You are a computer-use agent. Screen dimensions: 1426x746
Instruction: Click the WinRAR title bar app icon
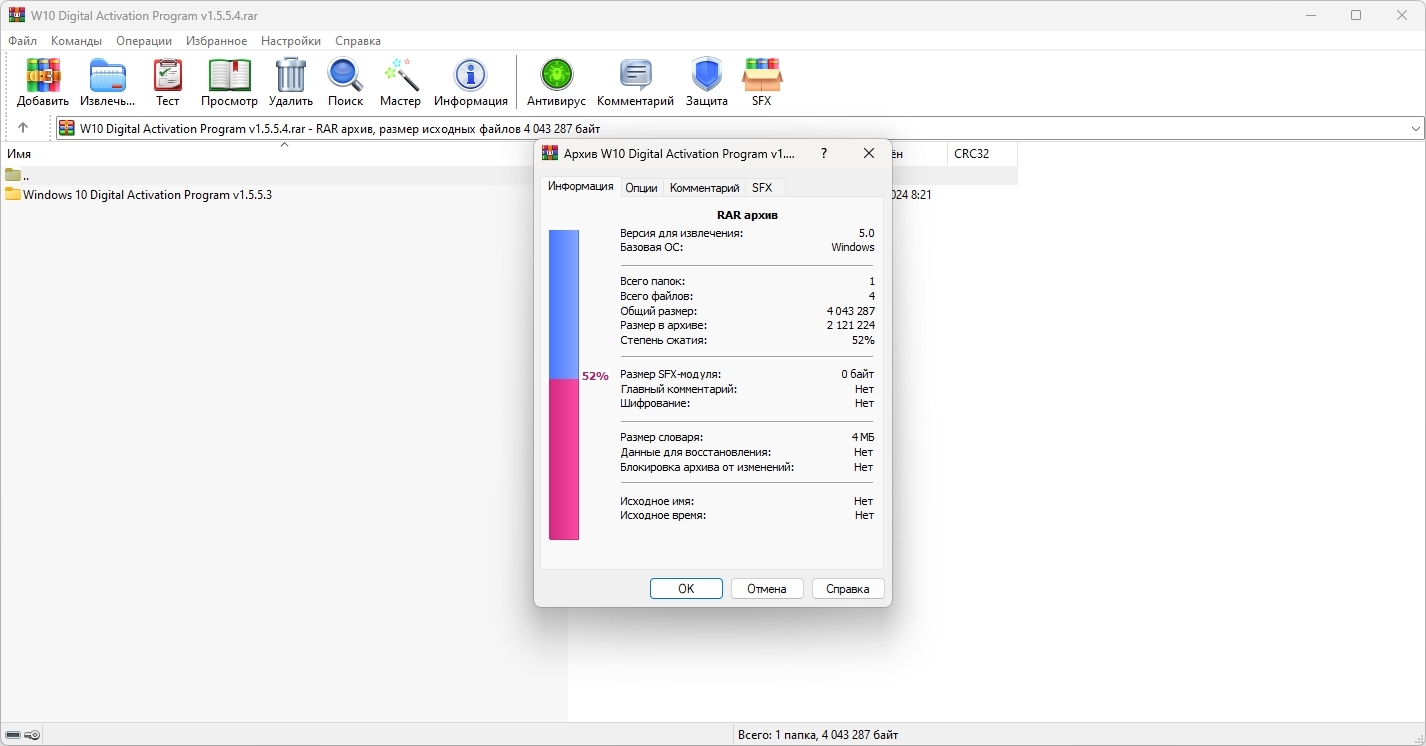tap(16, 15)
